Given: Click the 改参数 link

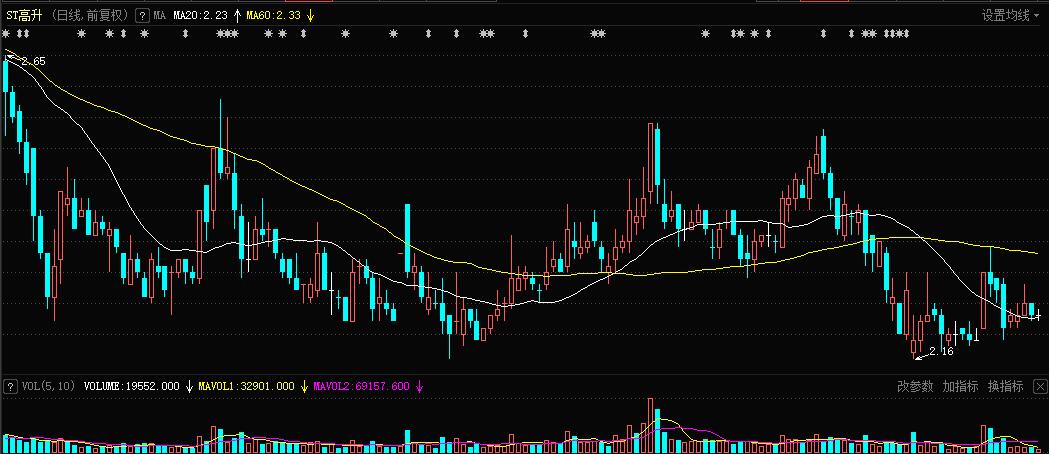Looking at the screenshot, I should 915,386.
